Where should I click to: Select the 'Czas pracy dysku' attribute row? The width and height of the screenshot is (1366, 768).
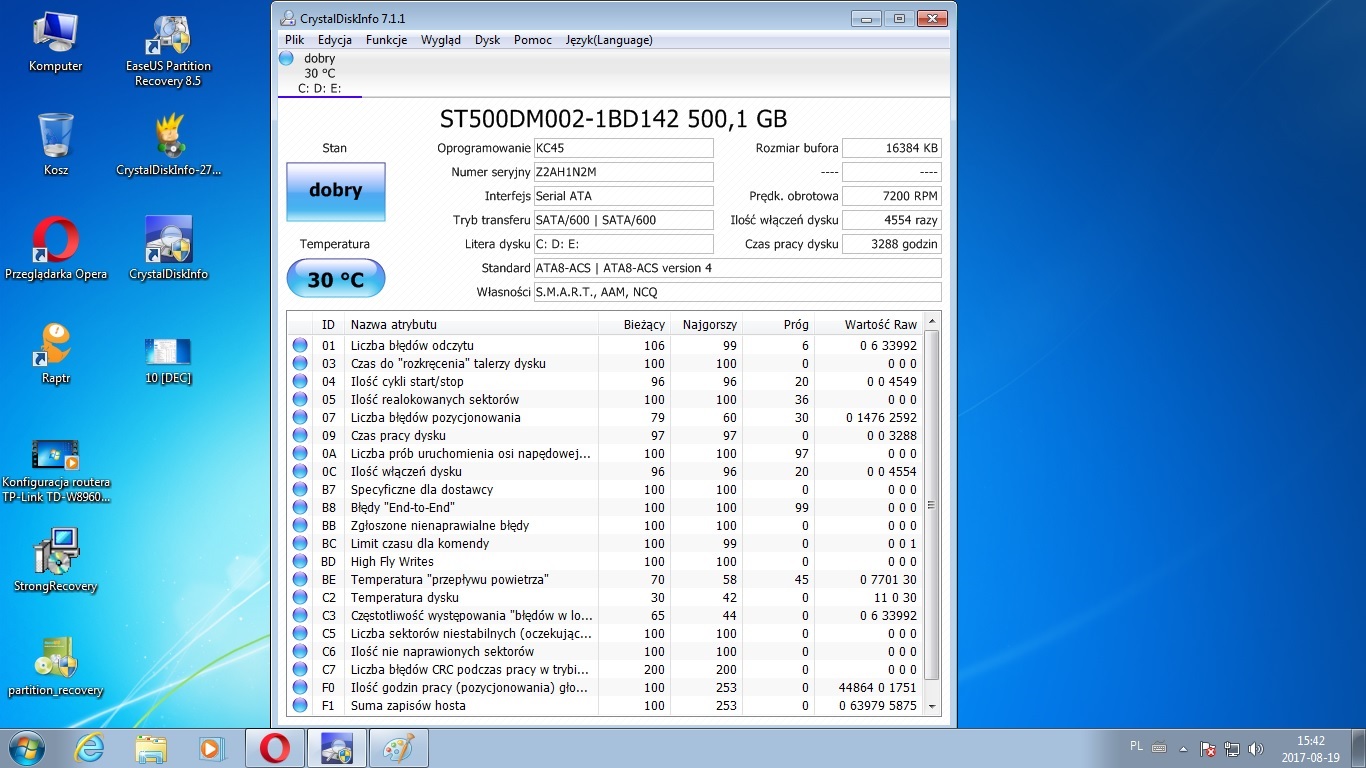pyautogui.click(x=605, y=435)
